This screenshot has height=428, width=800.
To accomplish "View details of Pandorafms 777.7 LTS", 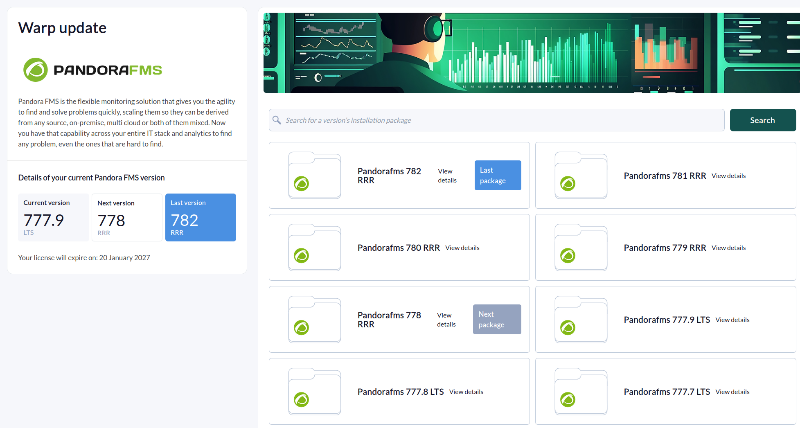I will coord(732,392).
